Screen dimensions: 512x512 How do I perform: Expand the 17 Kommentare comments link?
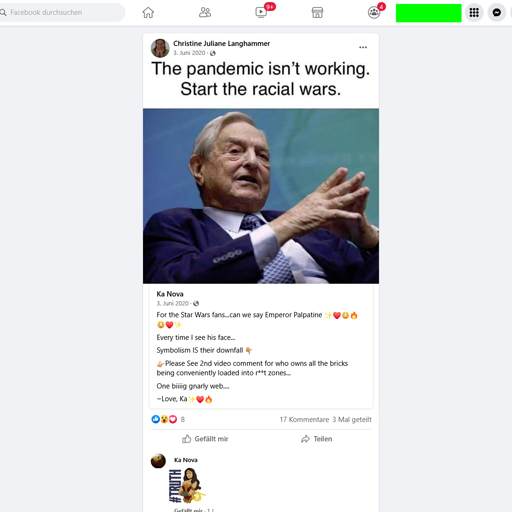[304, 419]
